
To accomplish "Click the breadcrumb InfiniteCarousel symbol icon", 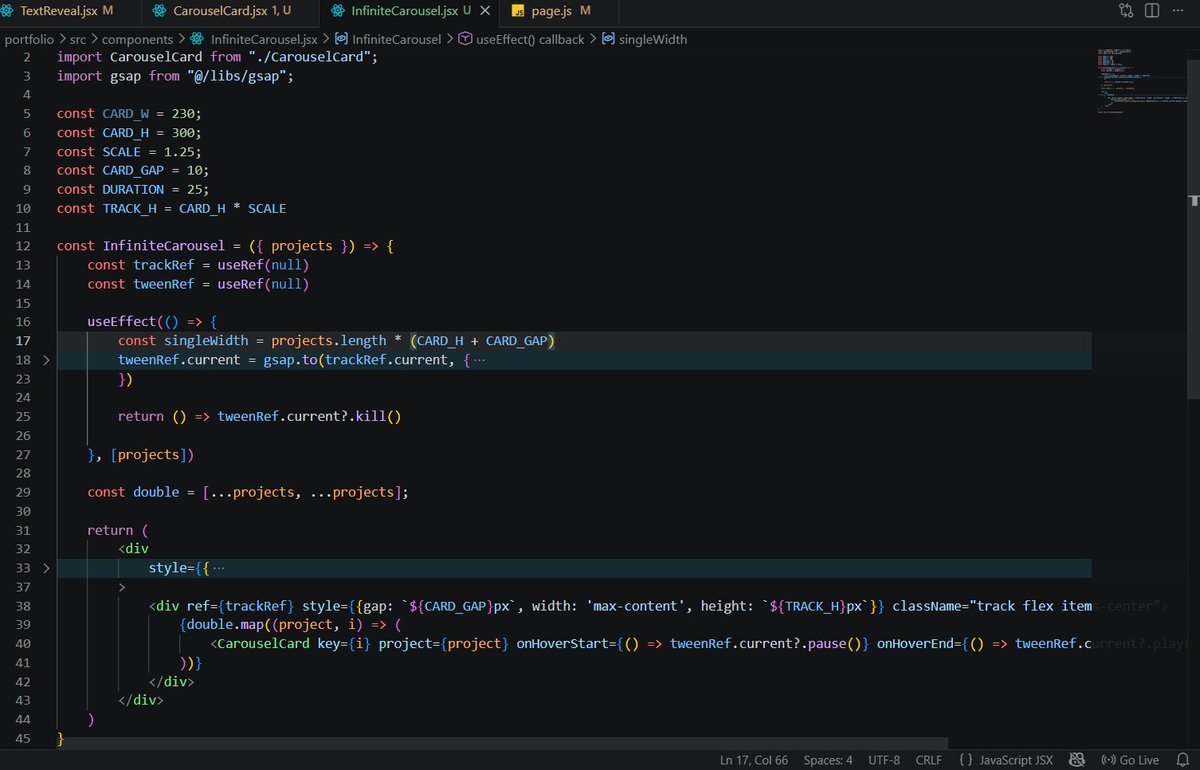I will tap(340, 40).
